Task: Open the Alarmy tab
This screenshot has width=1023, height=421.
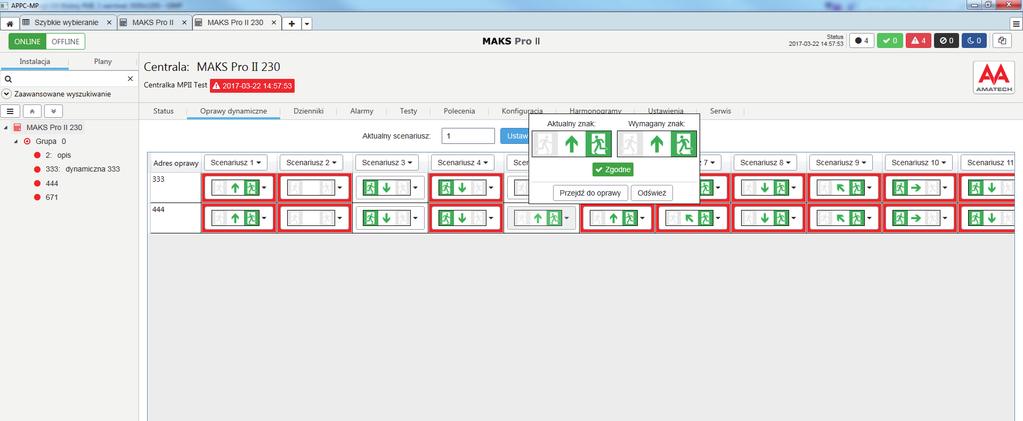Action: [x=361, y=111]
